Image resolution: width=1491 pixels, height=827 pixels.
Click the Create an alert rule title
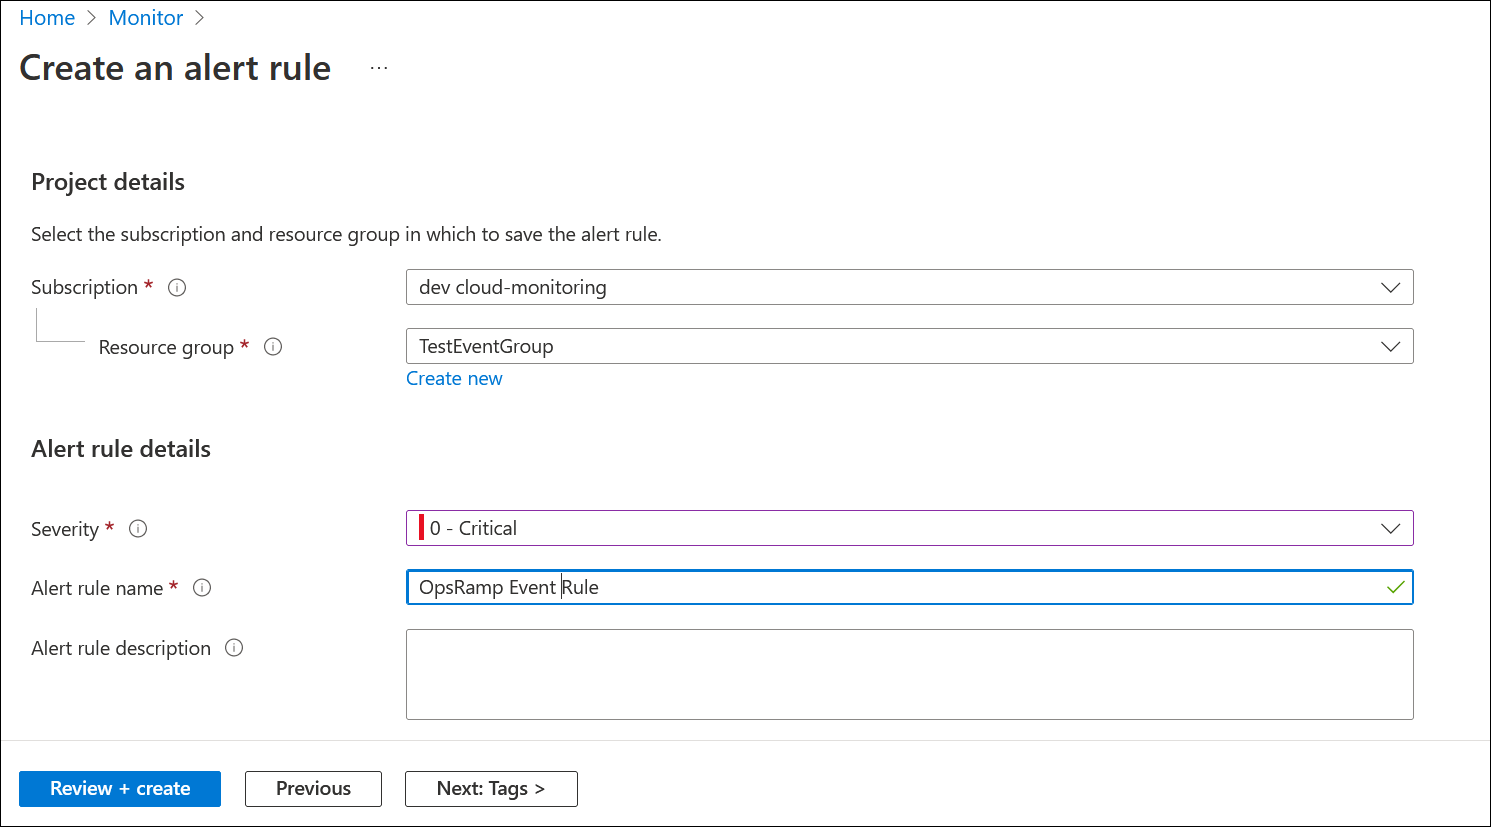tap(175, 68)
